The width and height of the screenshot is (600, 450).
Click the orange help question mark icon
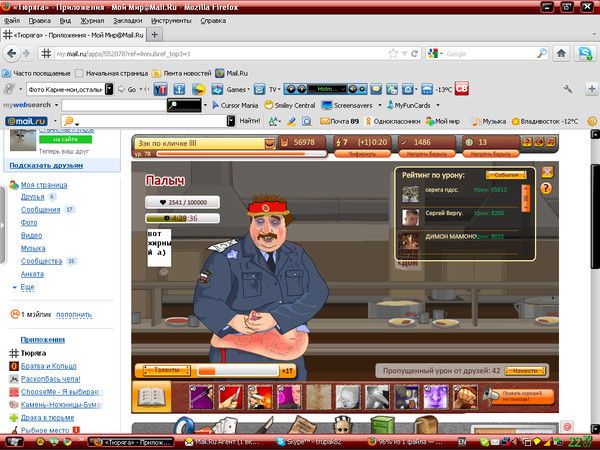click(x=546, y=188)
